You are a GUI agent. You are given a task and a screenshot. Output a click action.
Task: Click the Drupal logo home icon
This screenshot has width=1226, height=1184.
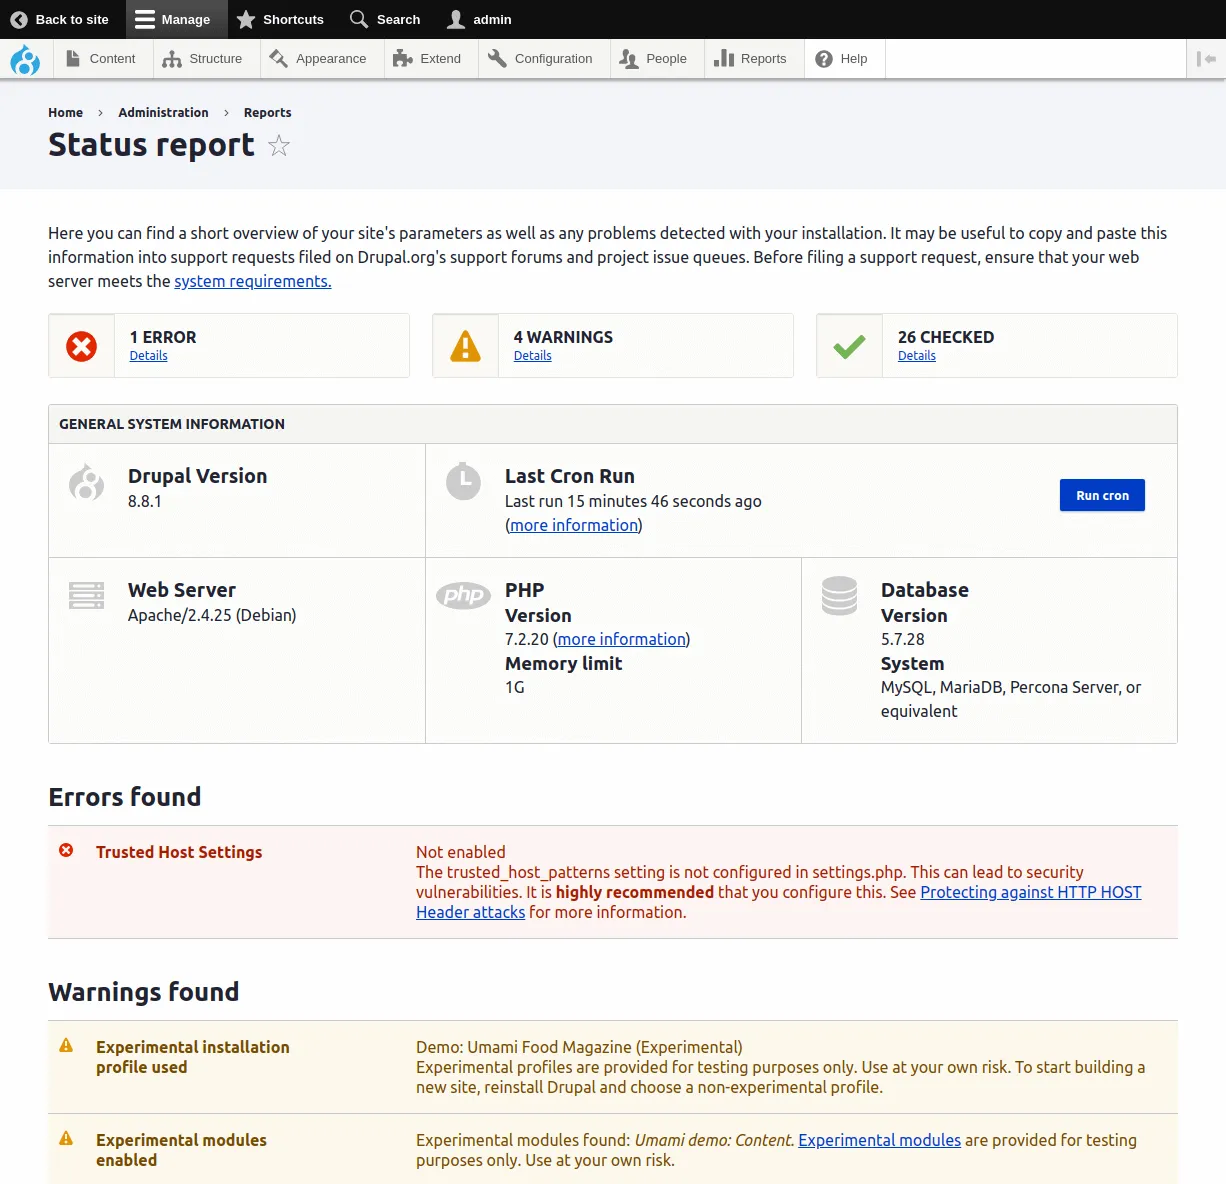coord(25,59)
